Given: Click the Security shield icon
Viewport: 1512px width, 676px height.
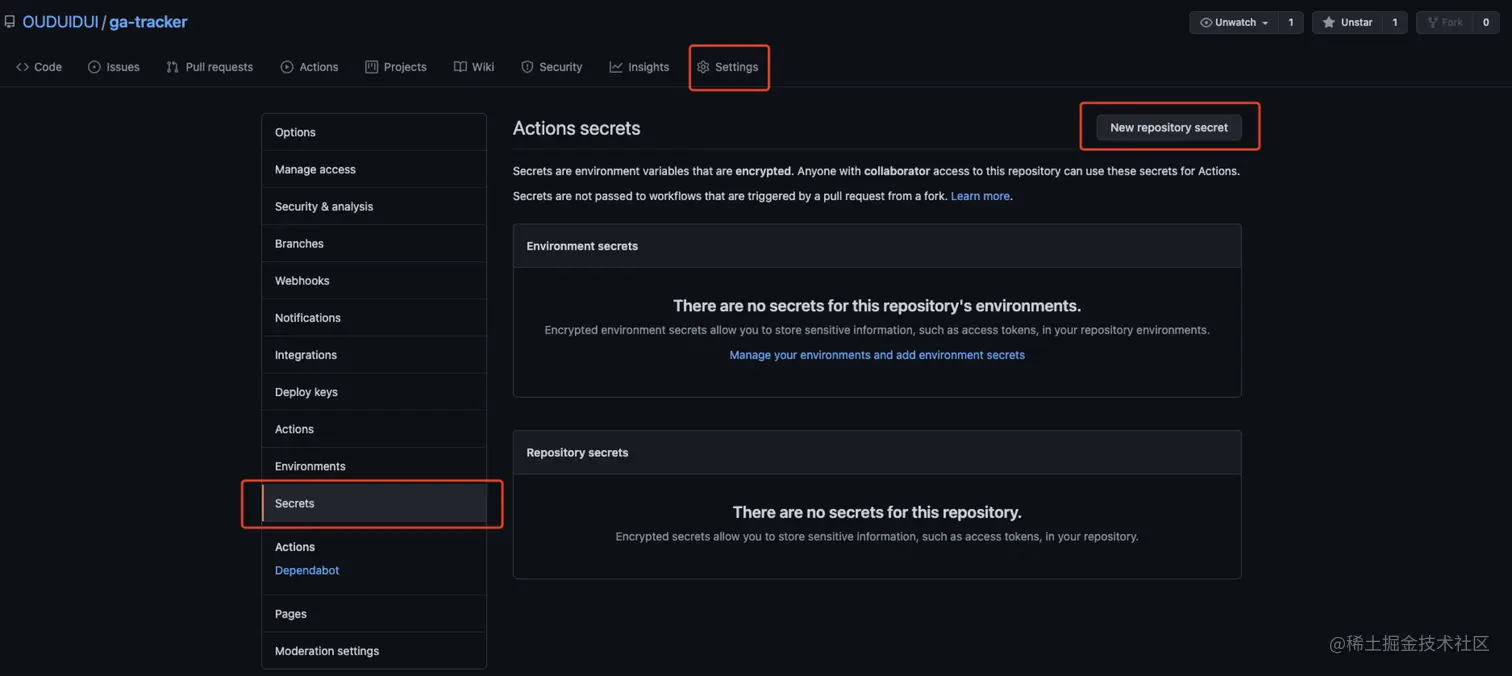Looking at the screenshot, I should coord(527,67).
